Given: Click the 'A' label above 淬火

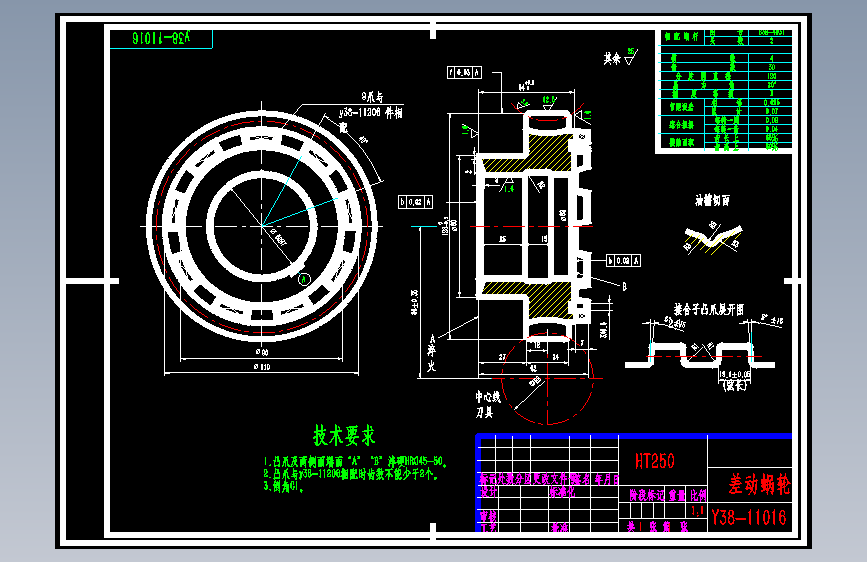Looking at the screenshot, I should (x=432, y=339).
